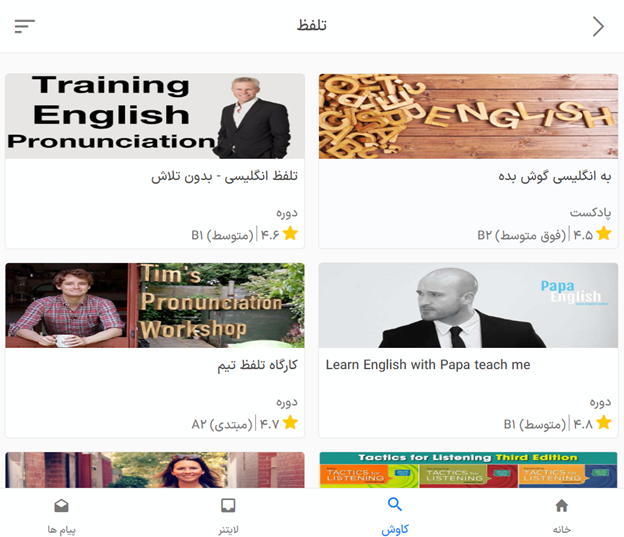The height and width of the screenshot is (537, 624).
Task: Open the لایتنر box icon
Action: coord(228,506)
